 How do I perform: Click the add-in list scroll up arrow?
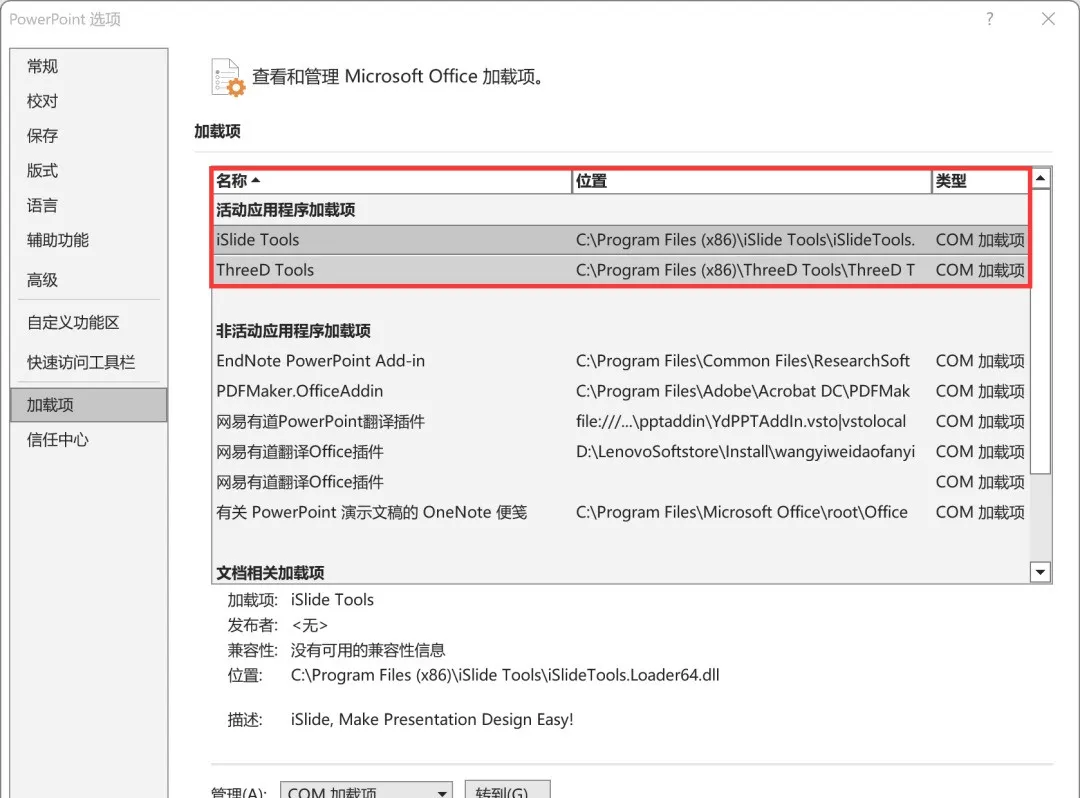click(x=1041, y=179)
